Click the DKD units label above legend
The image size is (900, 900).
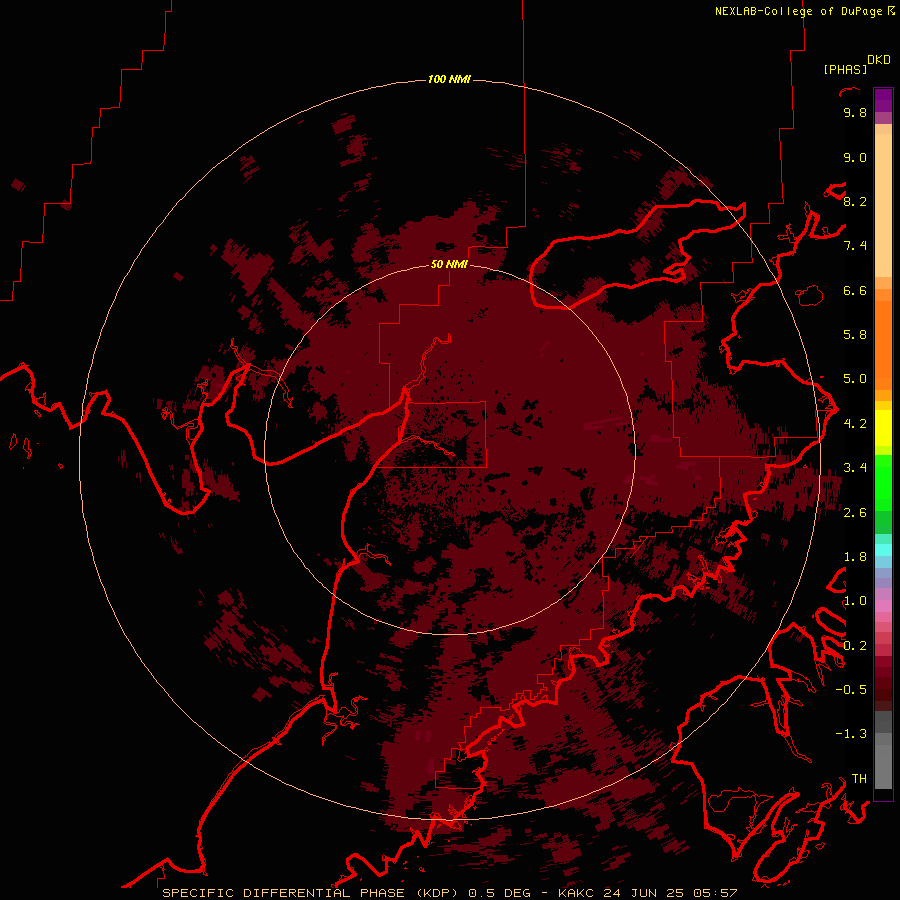pos(879,60)
